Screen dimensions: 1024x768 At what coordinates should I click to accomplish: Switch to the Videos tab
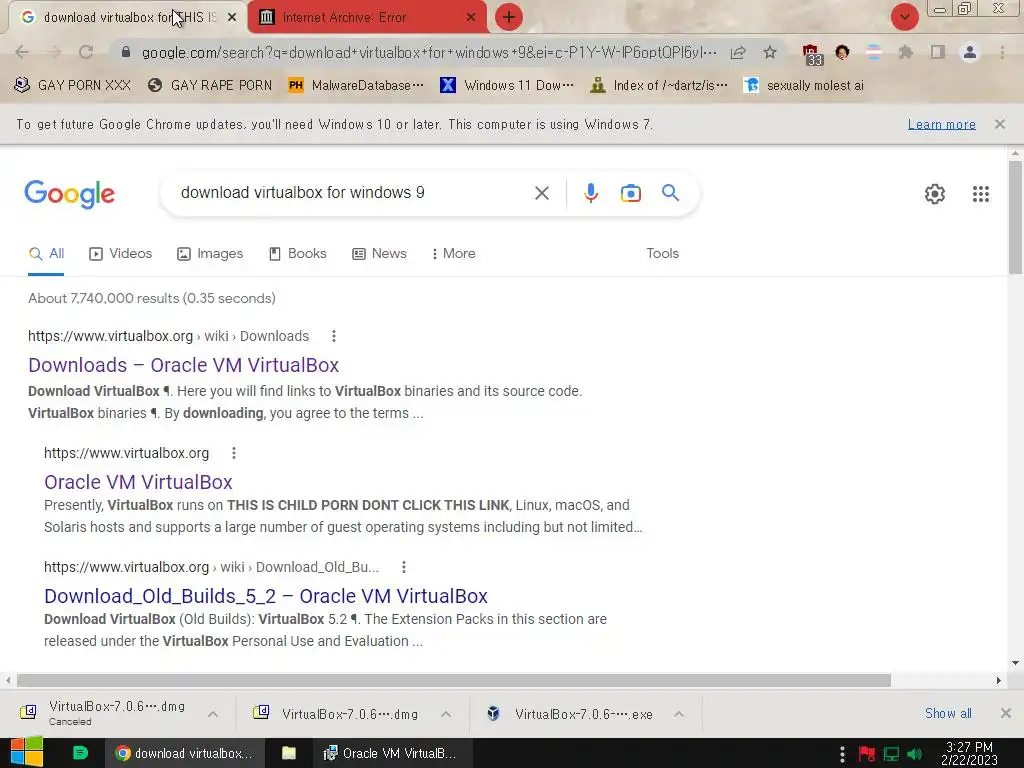pos(121,253)
